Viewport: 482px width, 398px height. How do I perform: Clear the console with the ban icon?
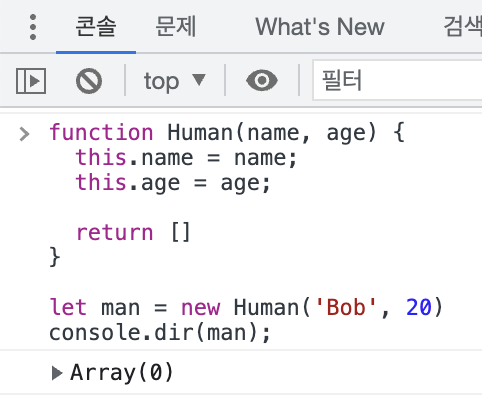(x=89, y=81)
